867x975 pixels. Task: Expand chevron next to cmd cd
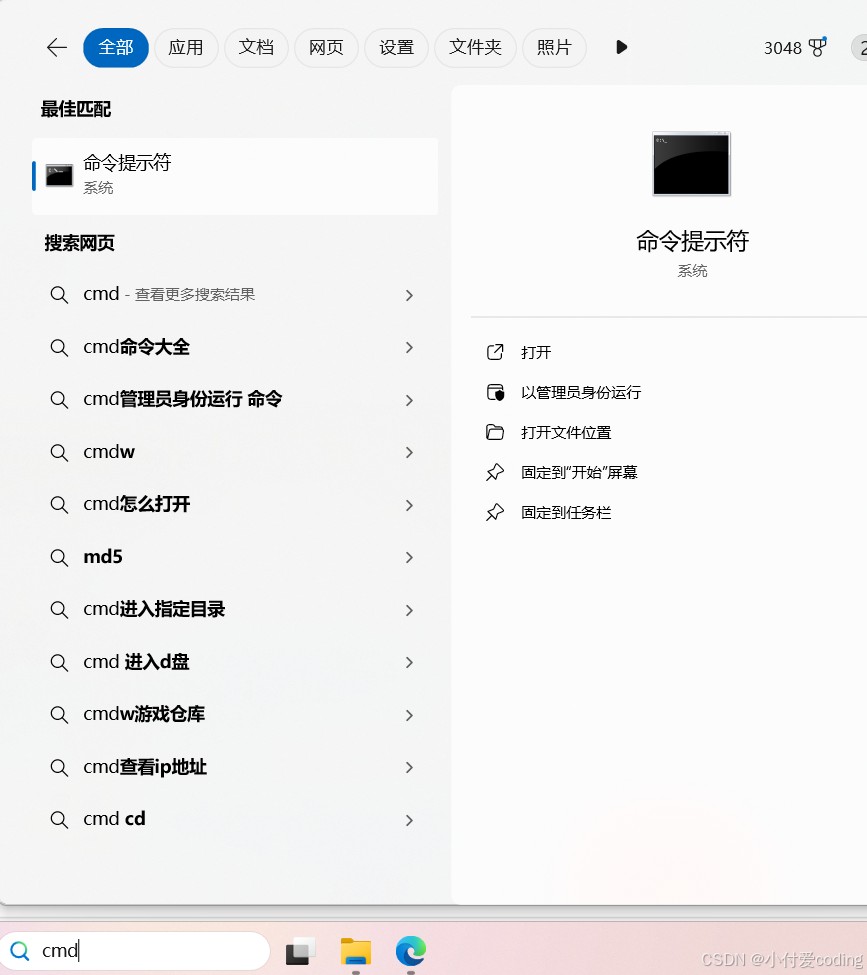click(x=409, y=820)
